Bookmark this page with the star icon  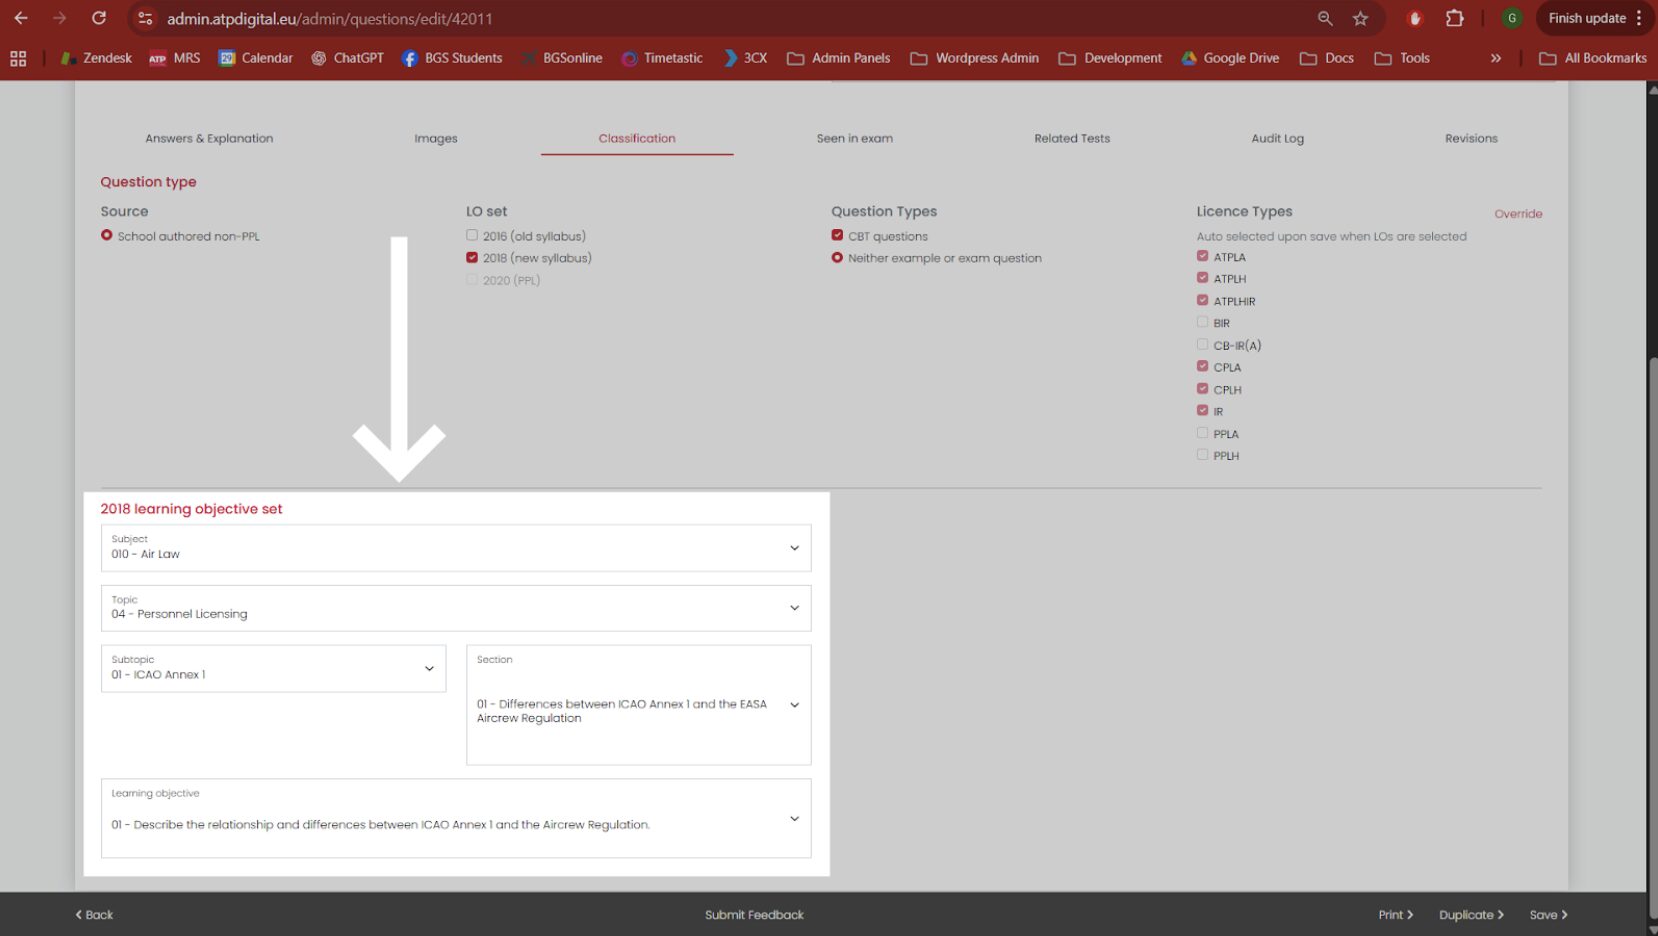click(x=1360, y=18)
